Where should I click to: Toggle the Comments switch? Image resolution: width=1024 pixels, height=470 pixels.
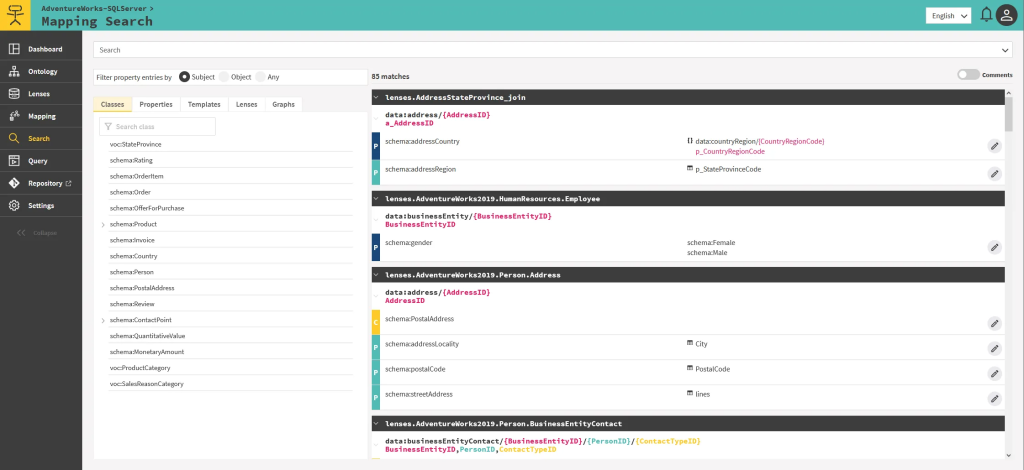(968, 75)
